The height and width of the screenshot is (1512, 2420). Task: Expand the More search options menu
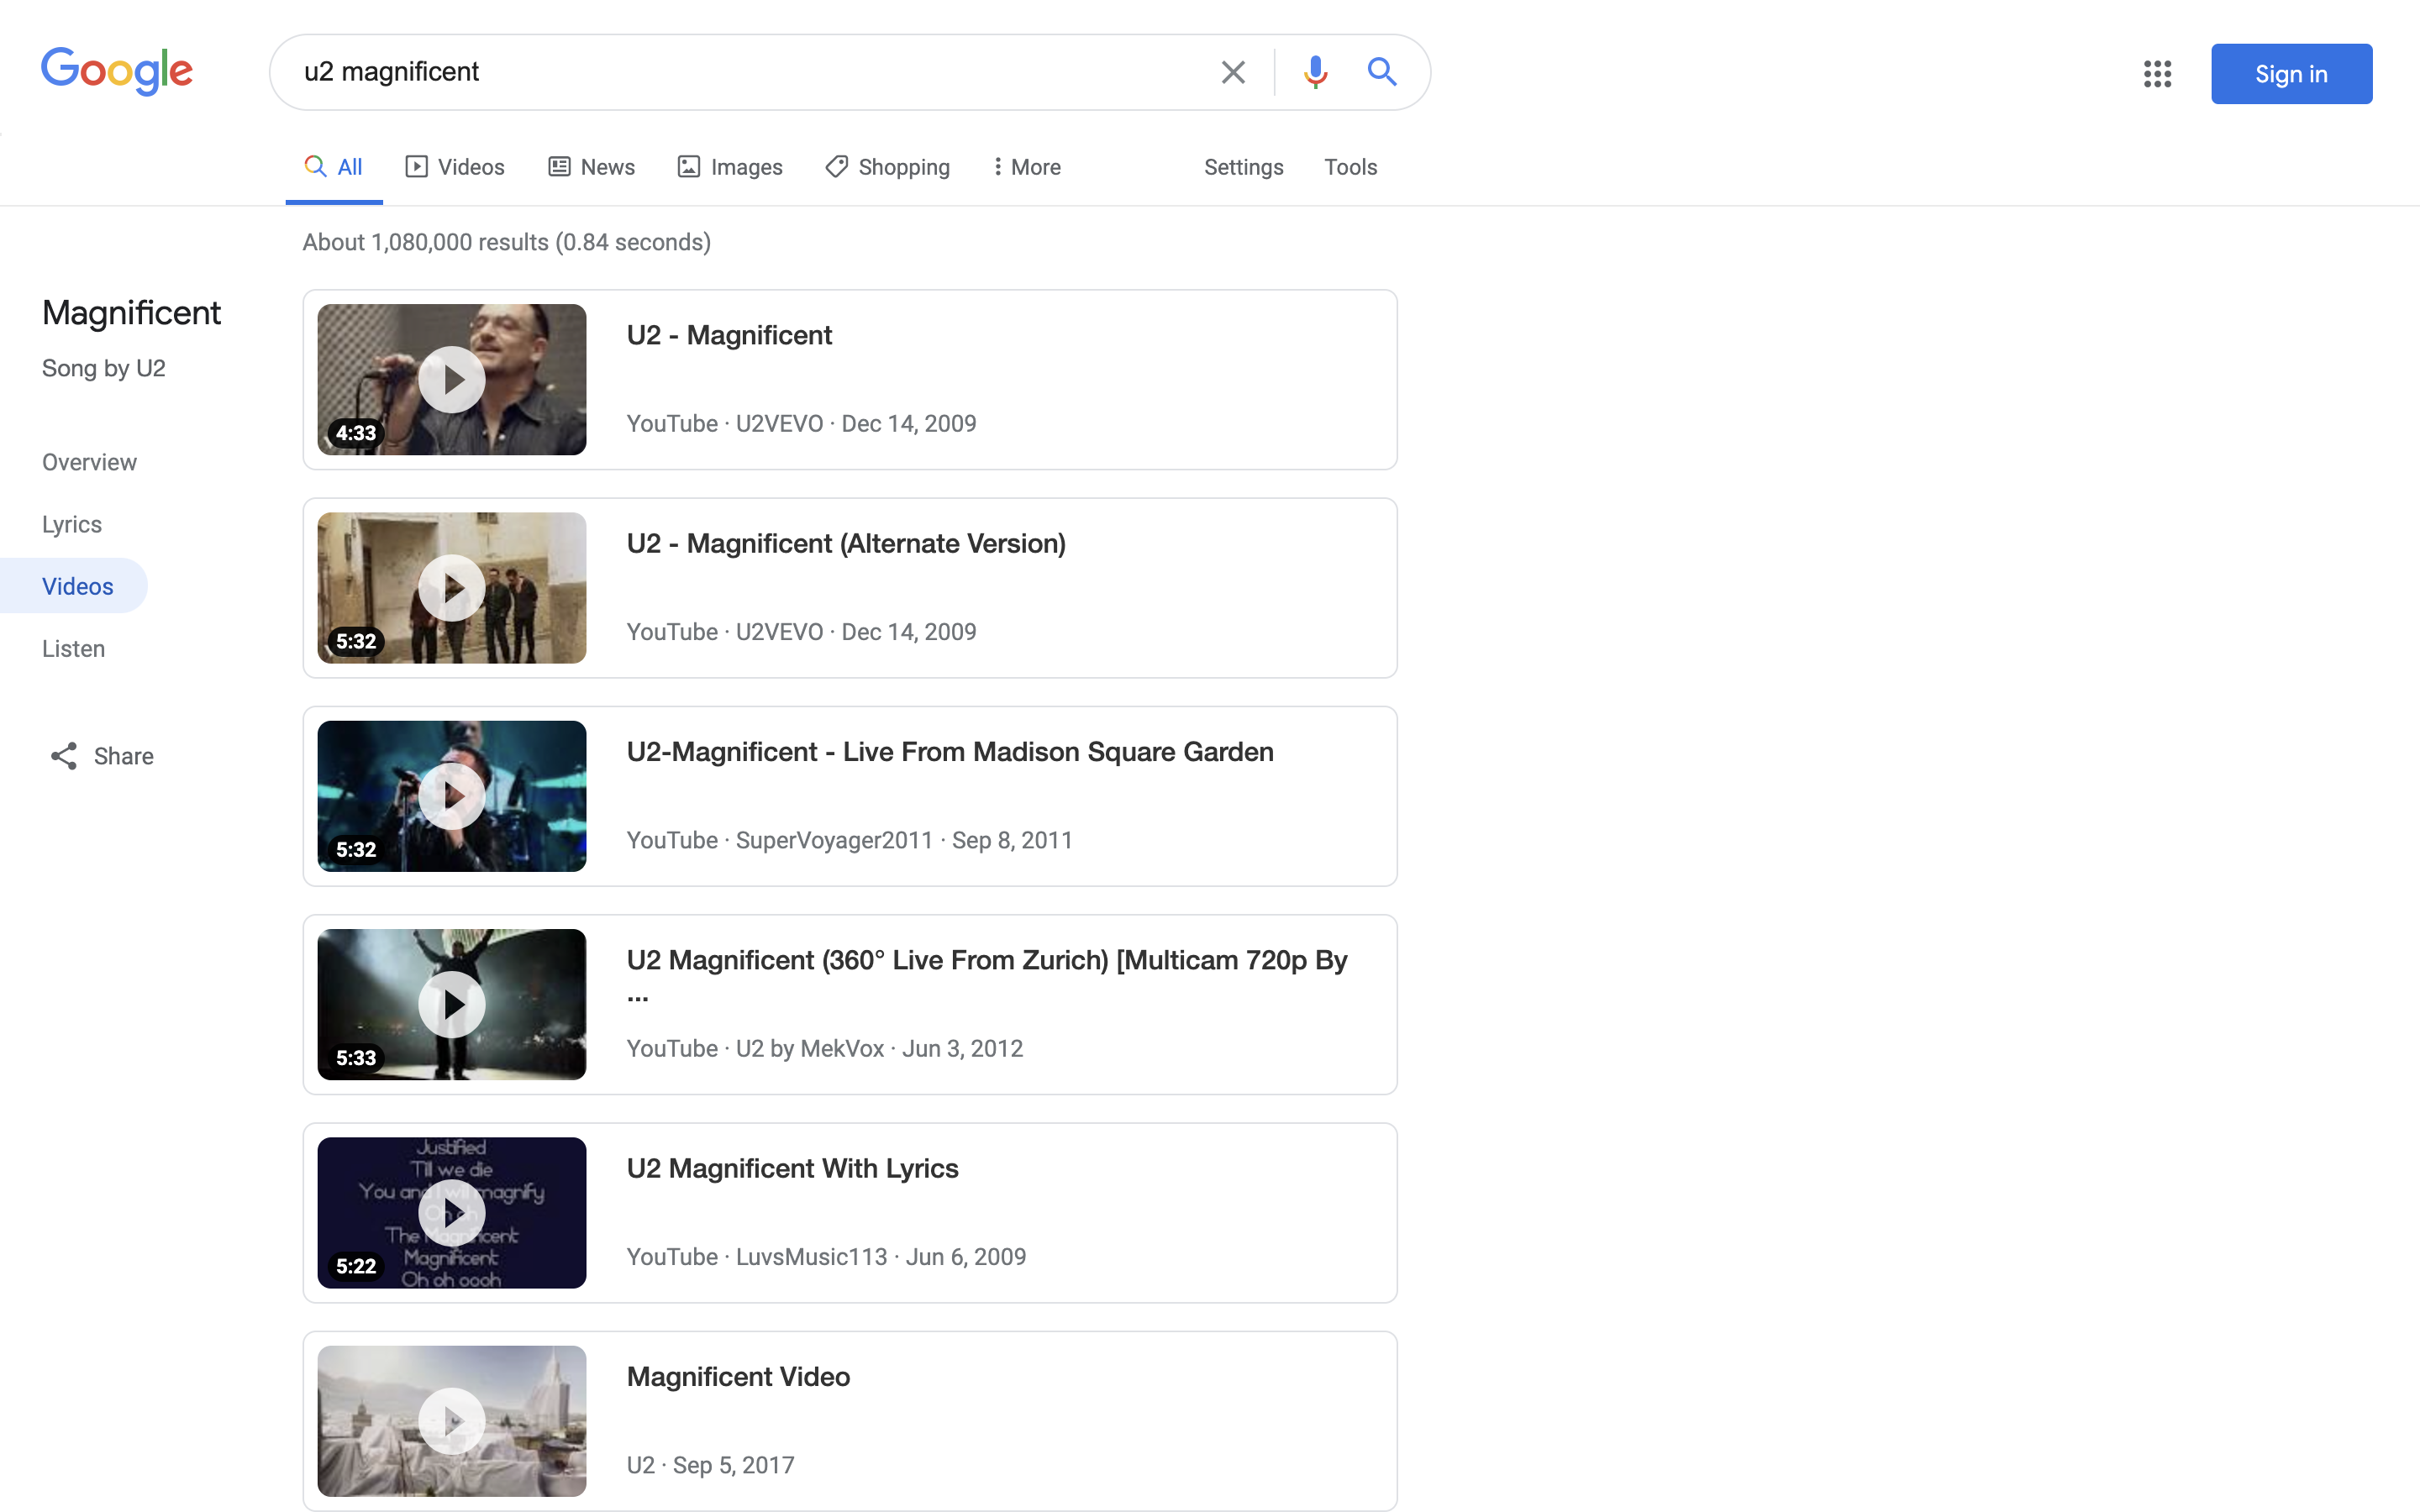(x=1026, y=167)
